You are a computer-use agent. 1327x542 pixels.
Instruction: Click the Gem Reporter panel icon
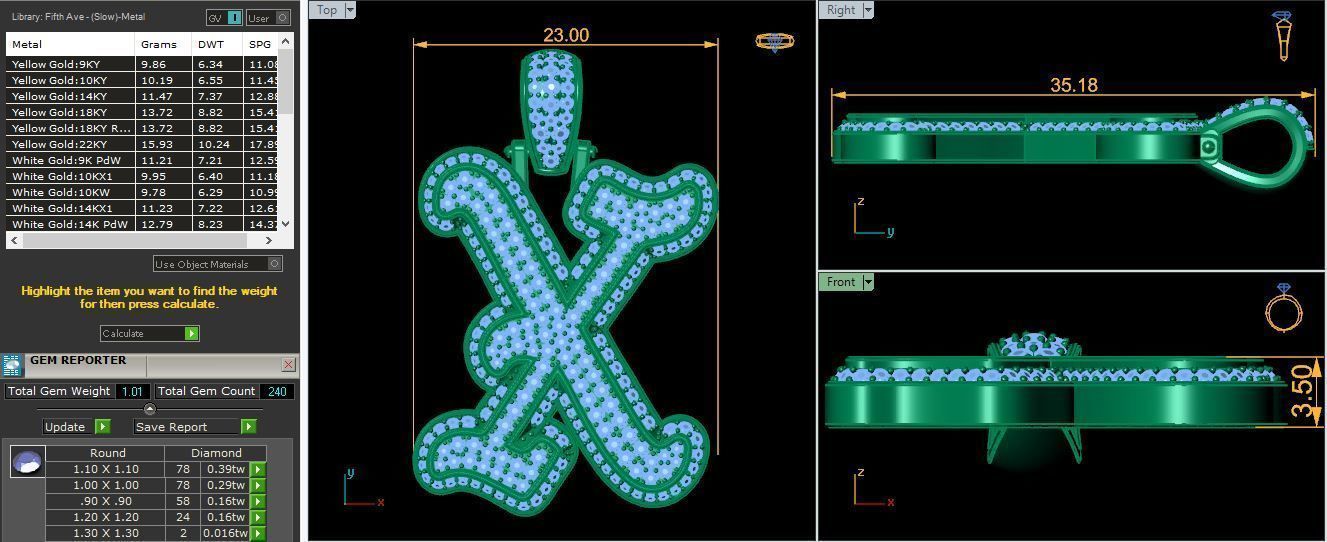pos(12,365)
